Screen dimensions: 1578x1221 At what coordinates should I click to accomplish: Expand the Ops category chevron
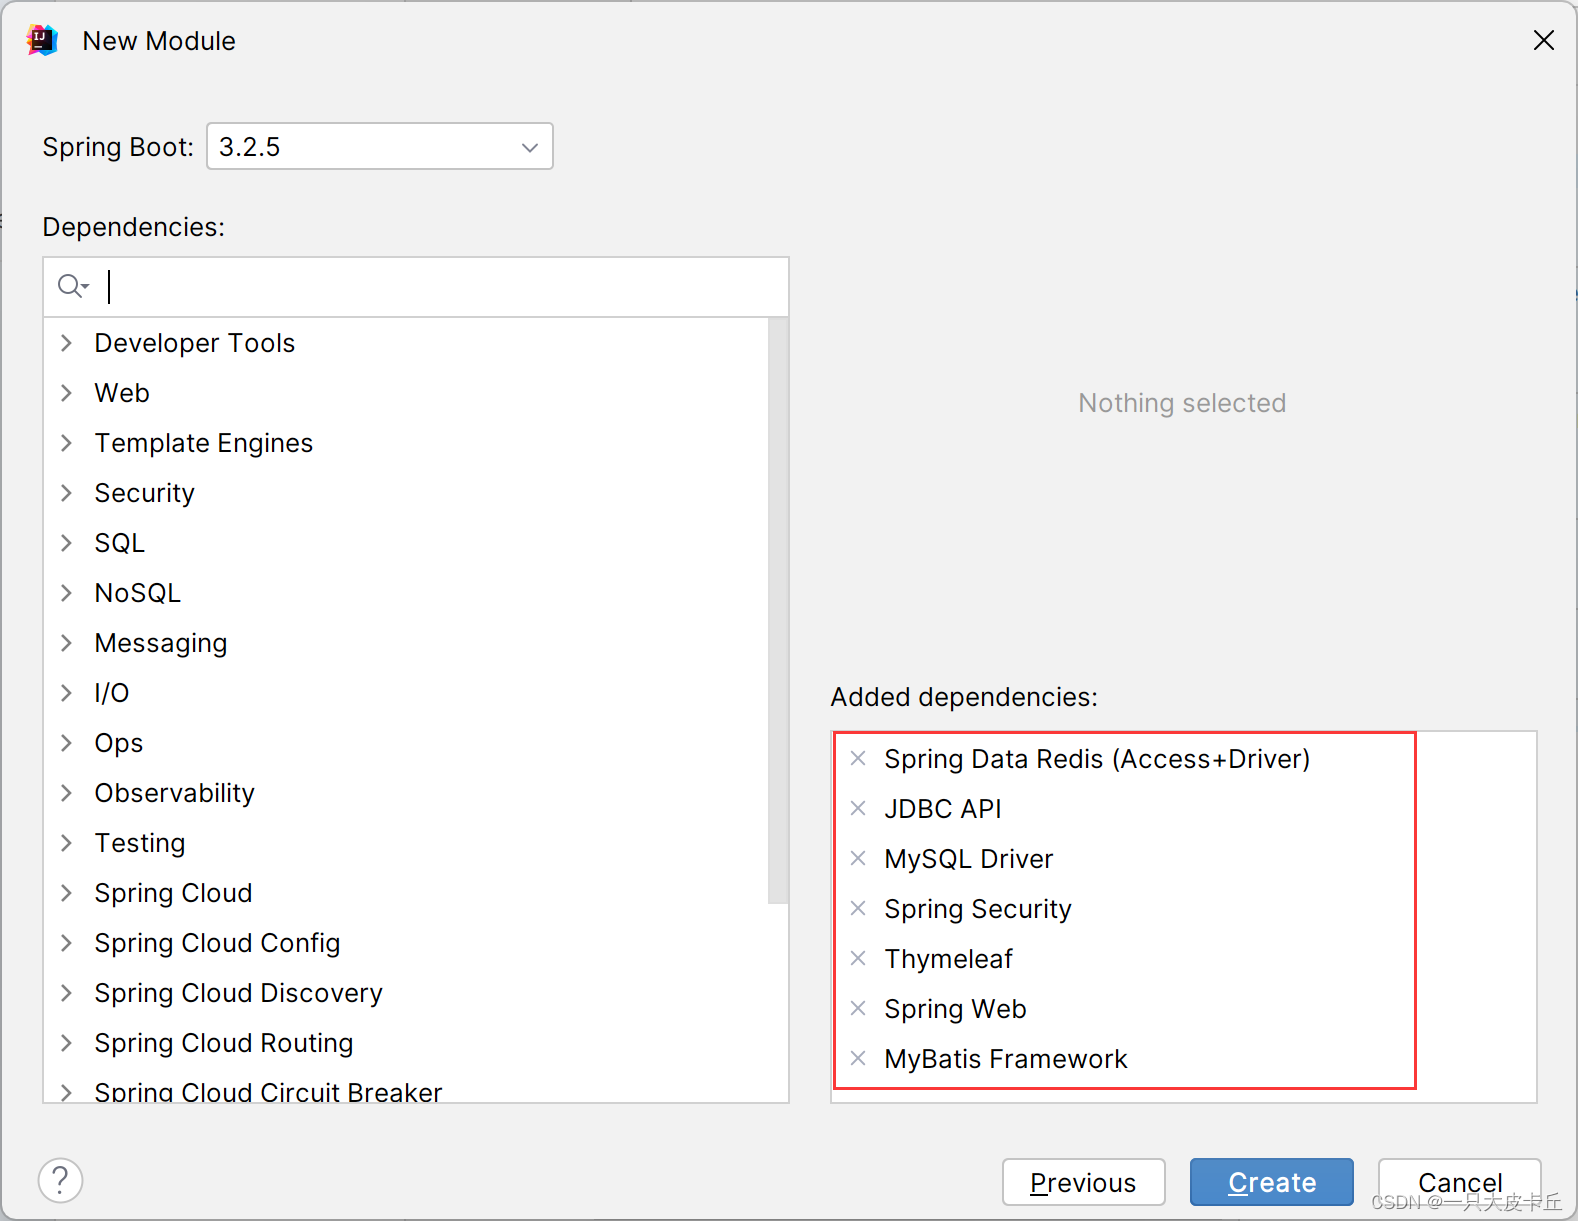coord(66,743)
